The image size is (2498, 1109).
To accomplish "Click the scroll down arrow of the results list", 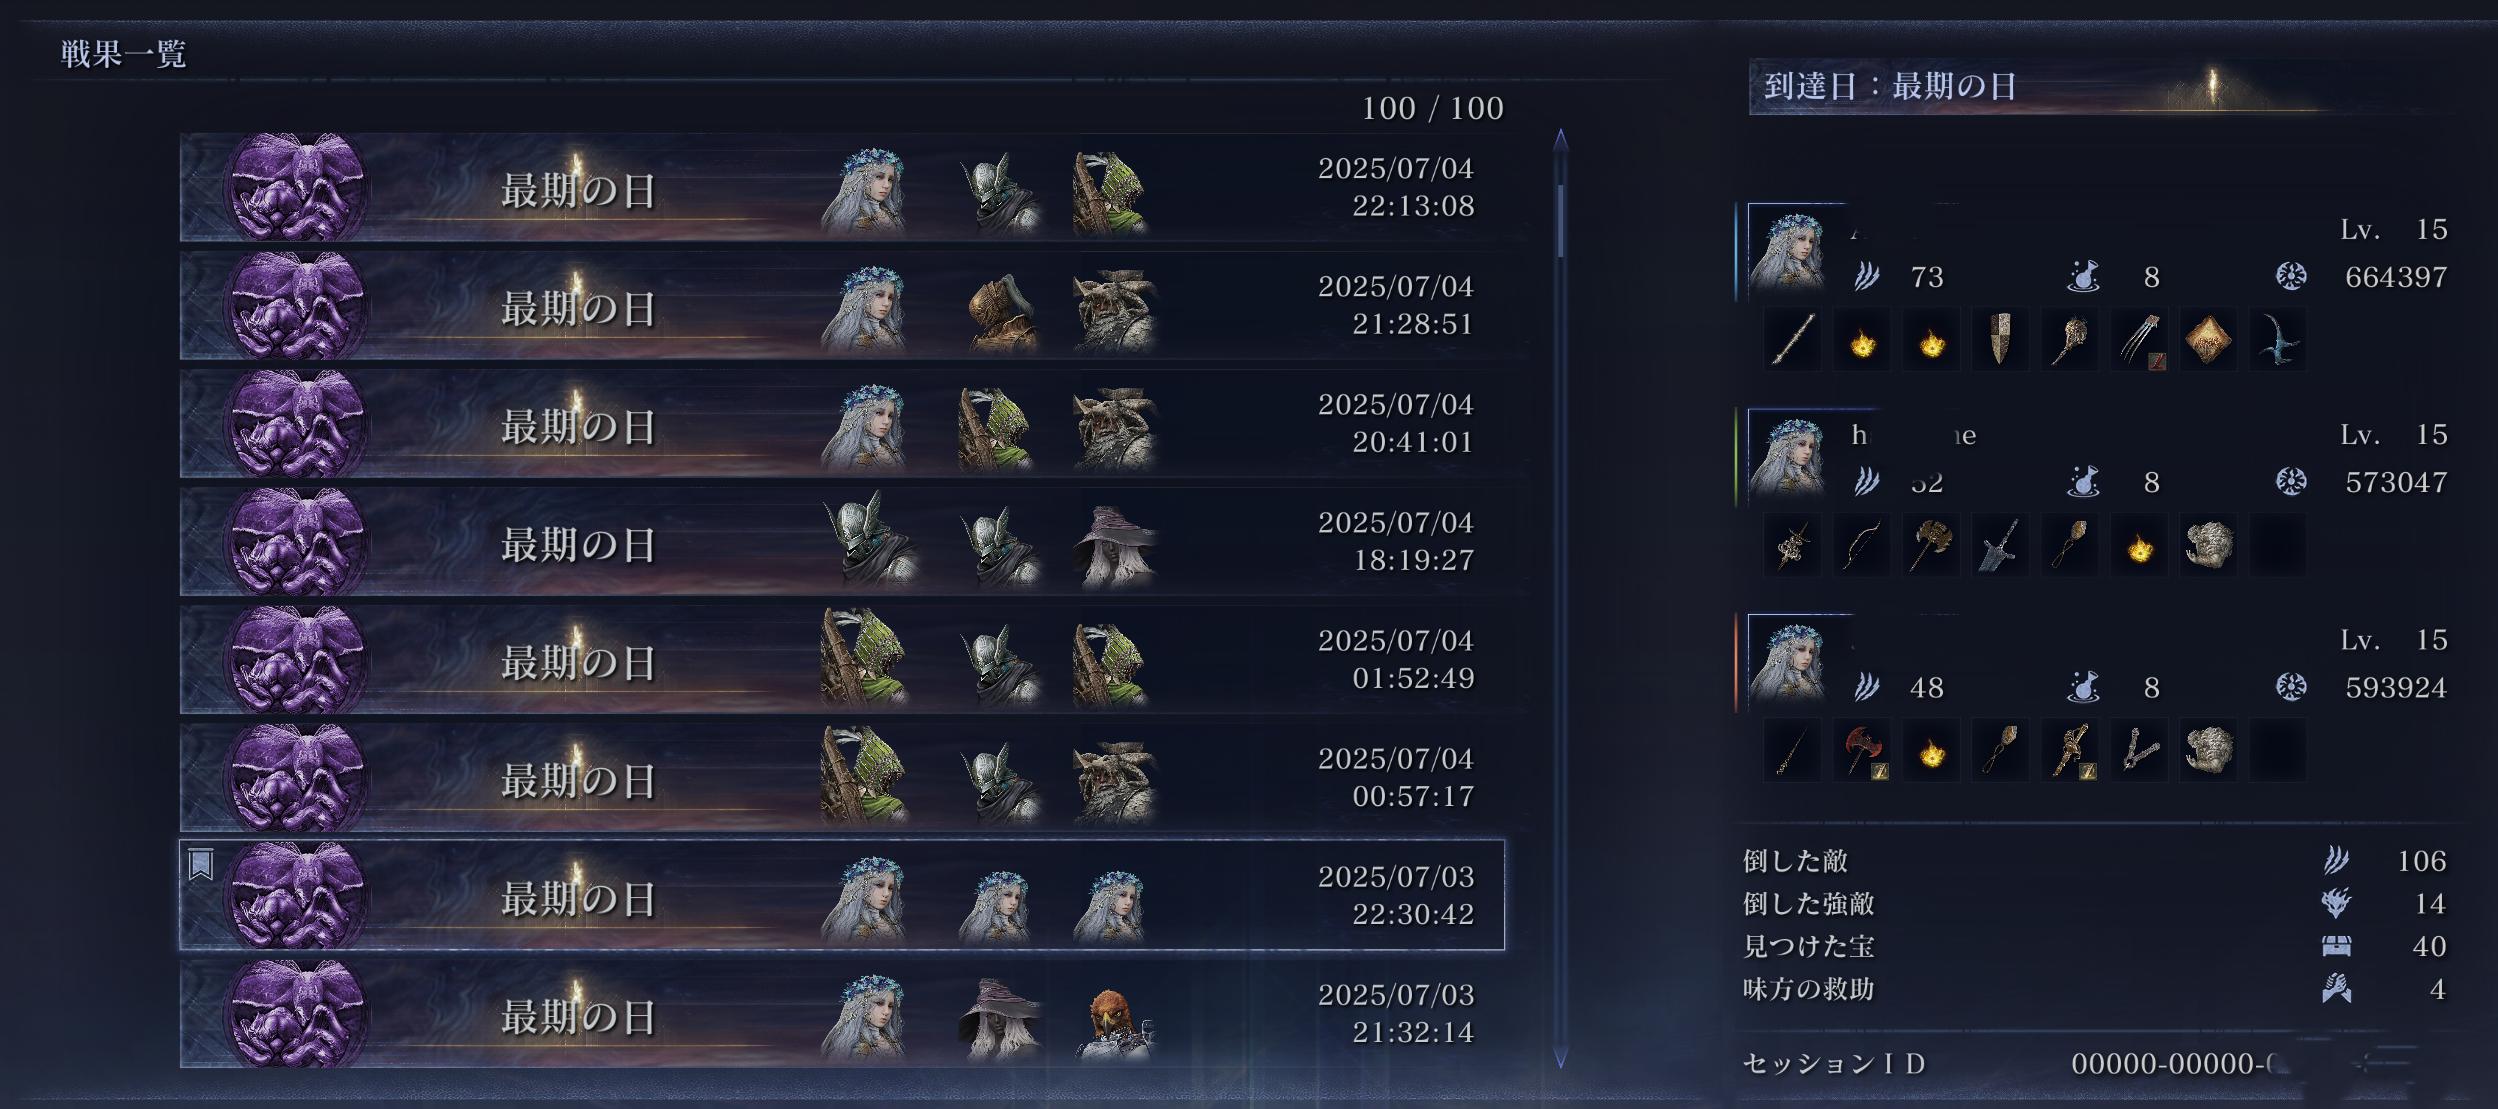I will pos(1560,1057).
